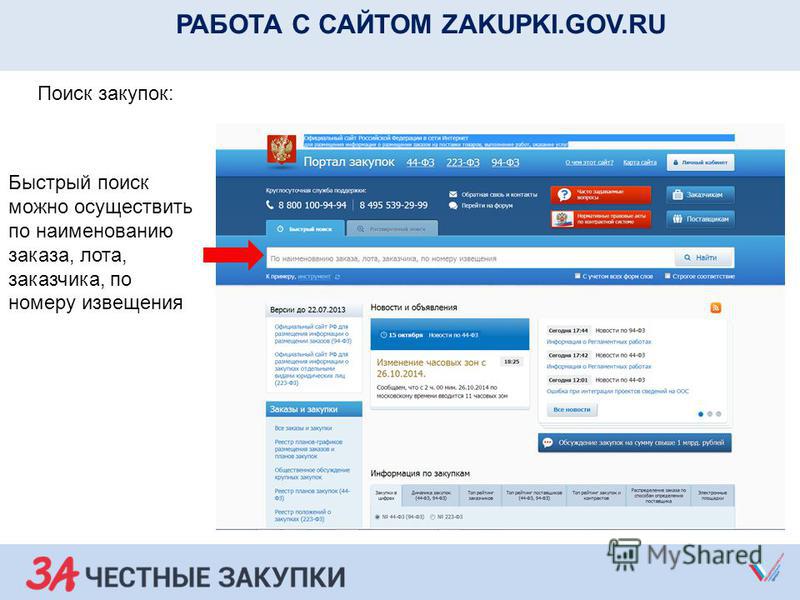Select the 'Топ рейтинг заказчиков' tab

point(481,495)
